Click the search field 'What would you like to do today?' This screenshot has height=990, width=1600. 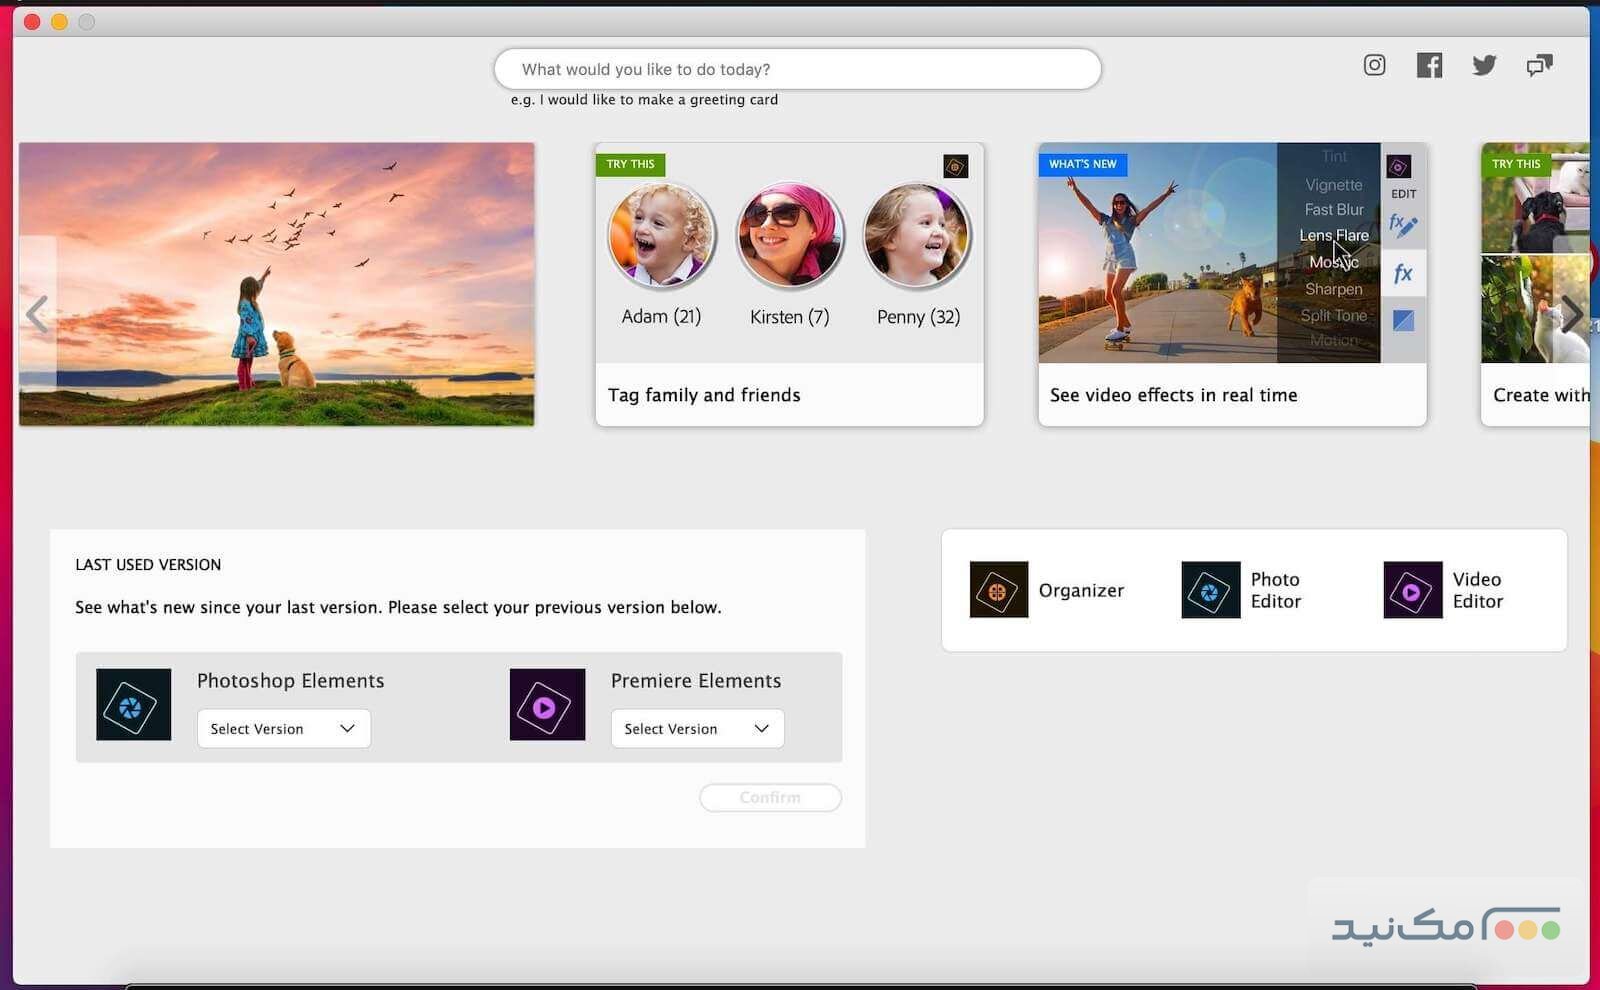click(x=797, y=69)
